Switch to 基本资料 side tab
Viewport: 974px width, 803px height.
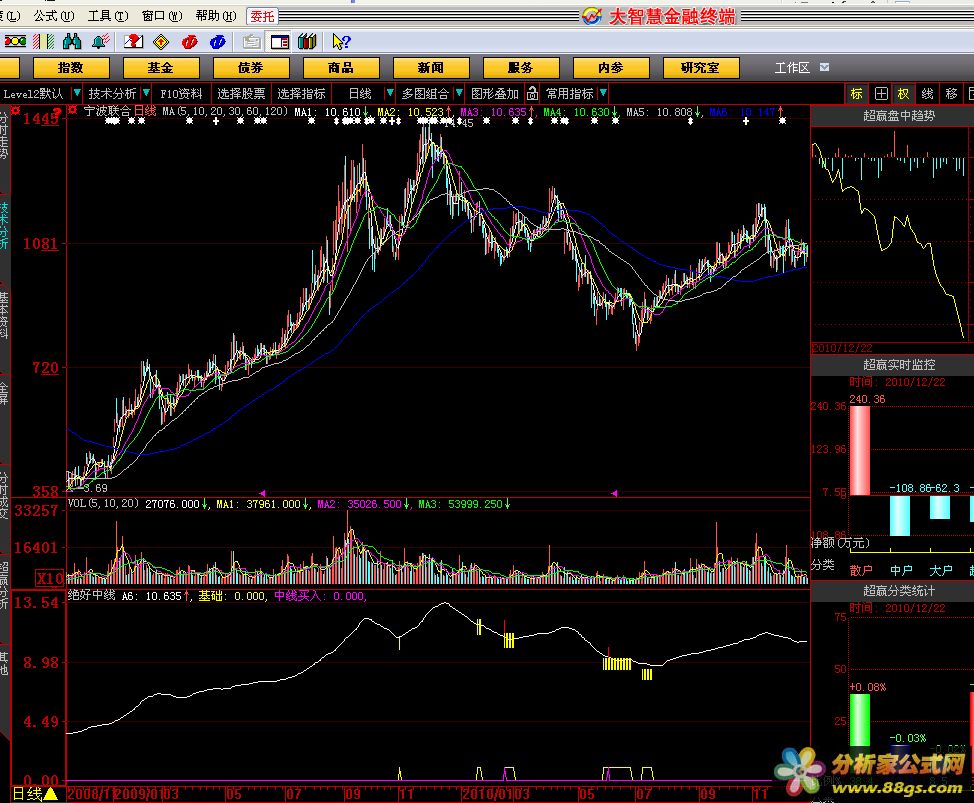point(4,315)
